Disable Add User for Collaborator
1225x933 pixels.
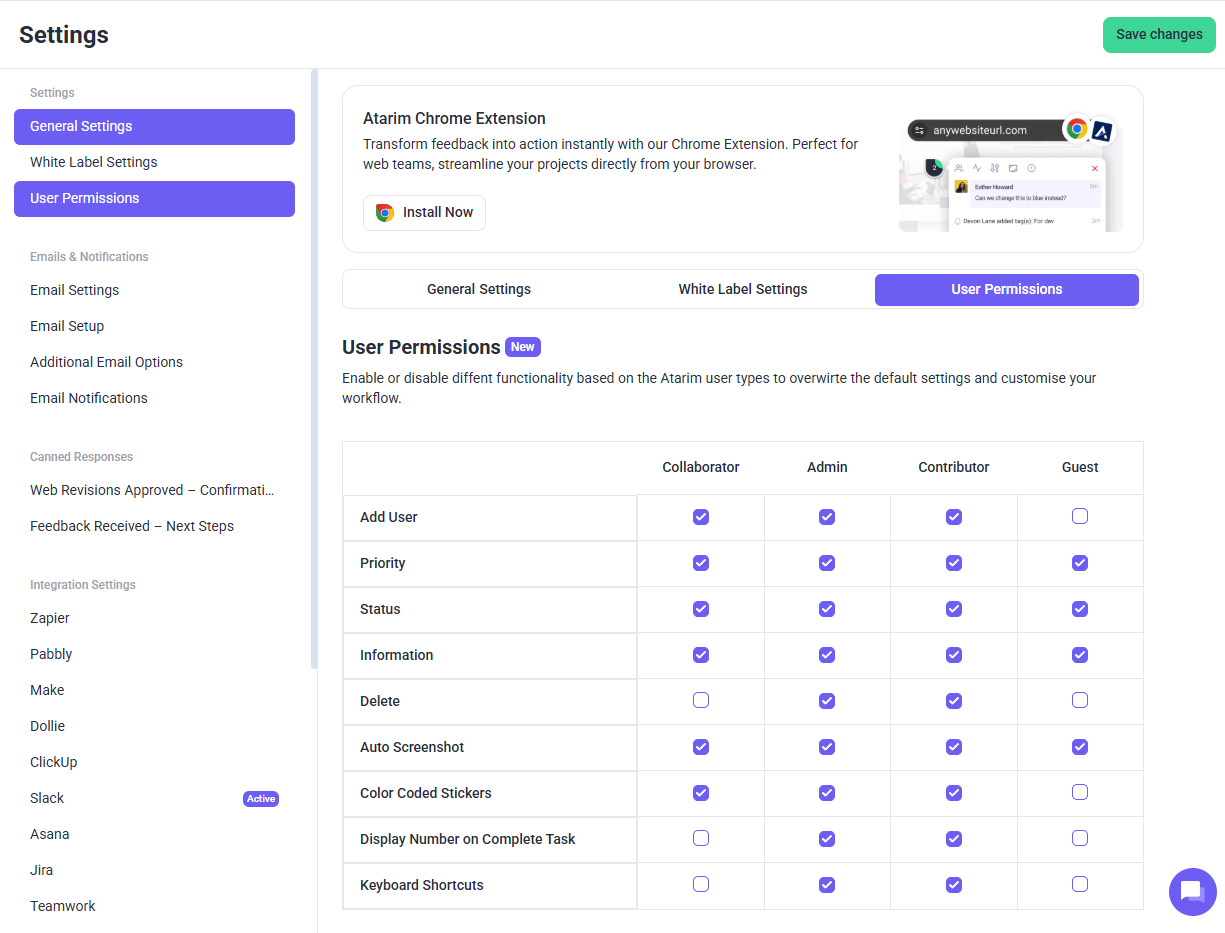701,517
